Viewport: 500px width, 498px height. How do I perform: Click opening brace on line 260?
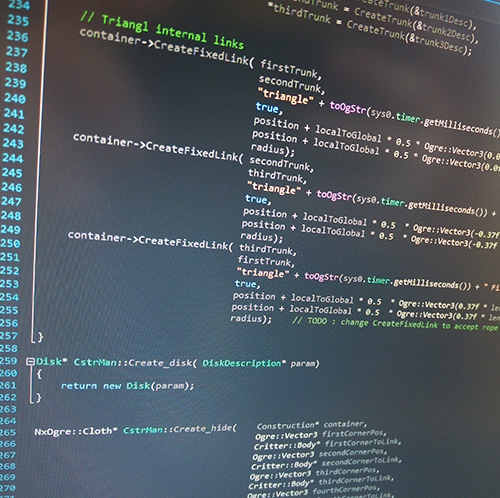tap(39, 374)
